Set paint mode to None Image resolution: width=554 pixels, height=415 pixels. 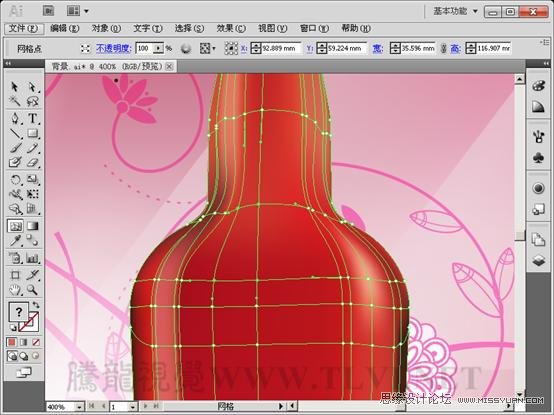[36, 342]
